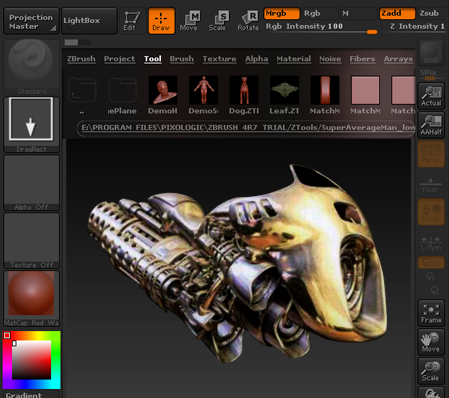
Task: Toggle the Mrgb paint mode
Action: (282, 13)
